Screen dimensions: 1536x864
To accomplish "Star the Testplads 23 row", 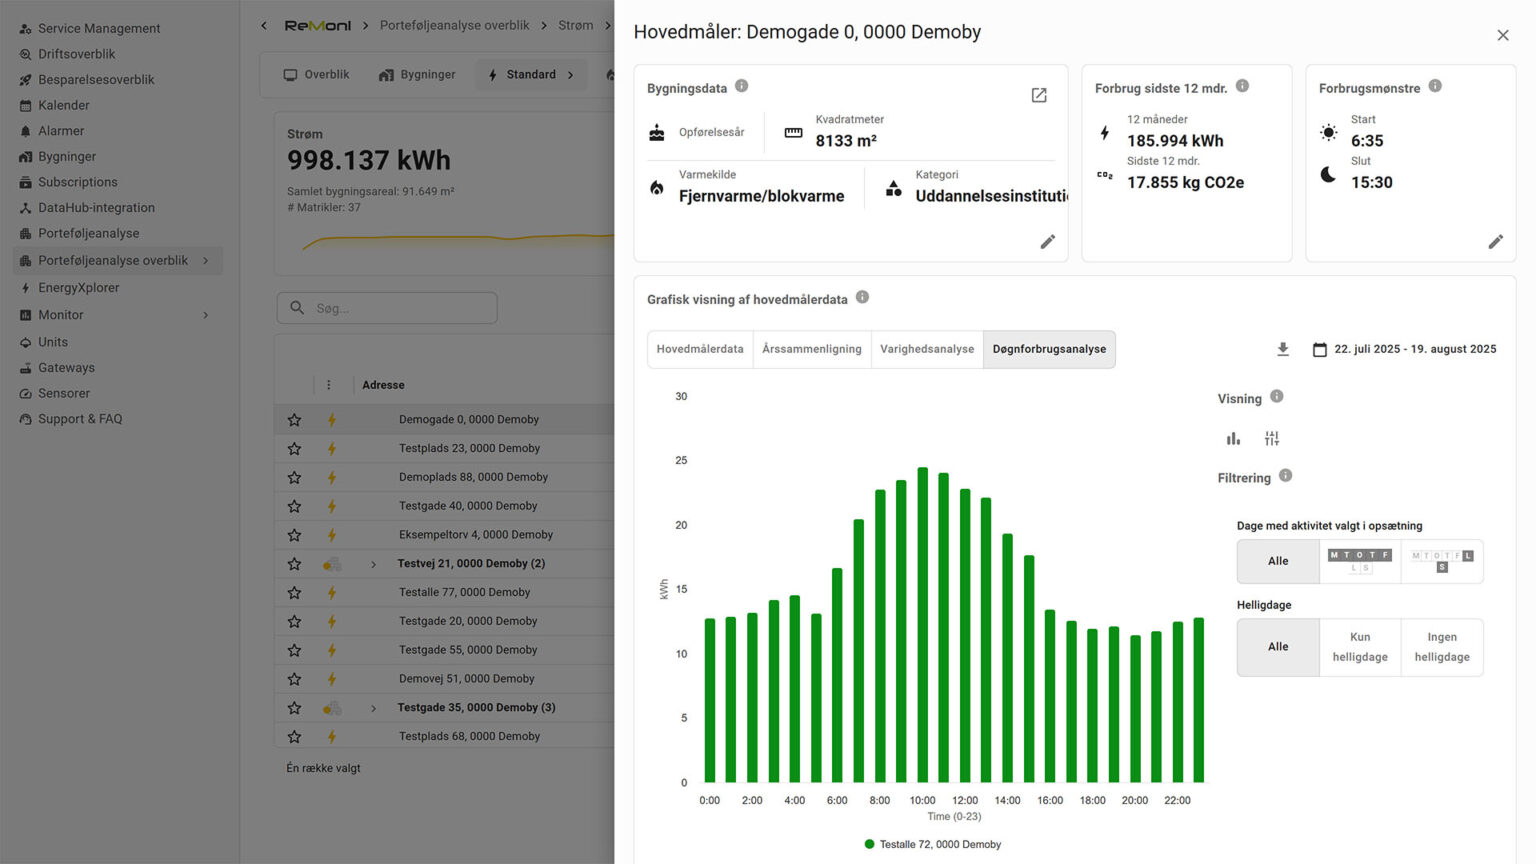I will click(294, 449).
